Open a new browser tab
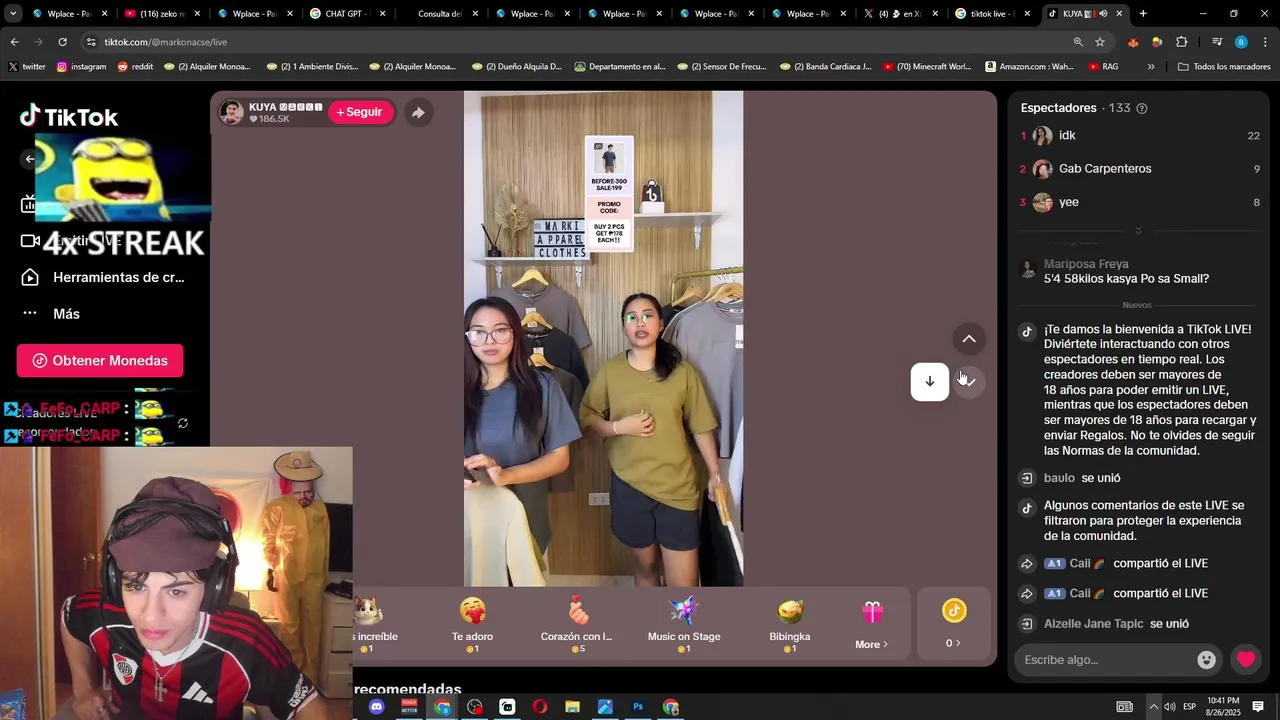 click(x=1143, y=14)
